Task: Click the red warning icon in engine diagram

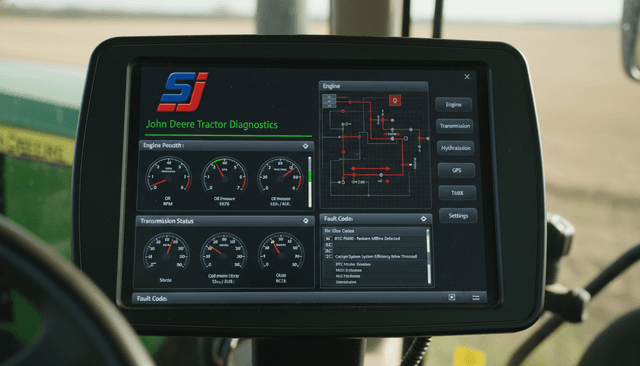Action: [x=395, y=100]
